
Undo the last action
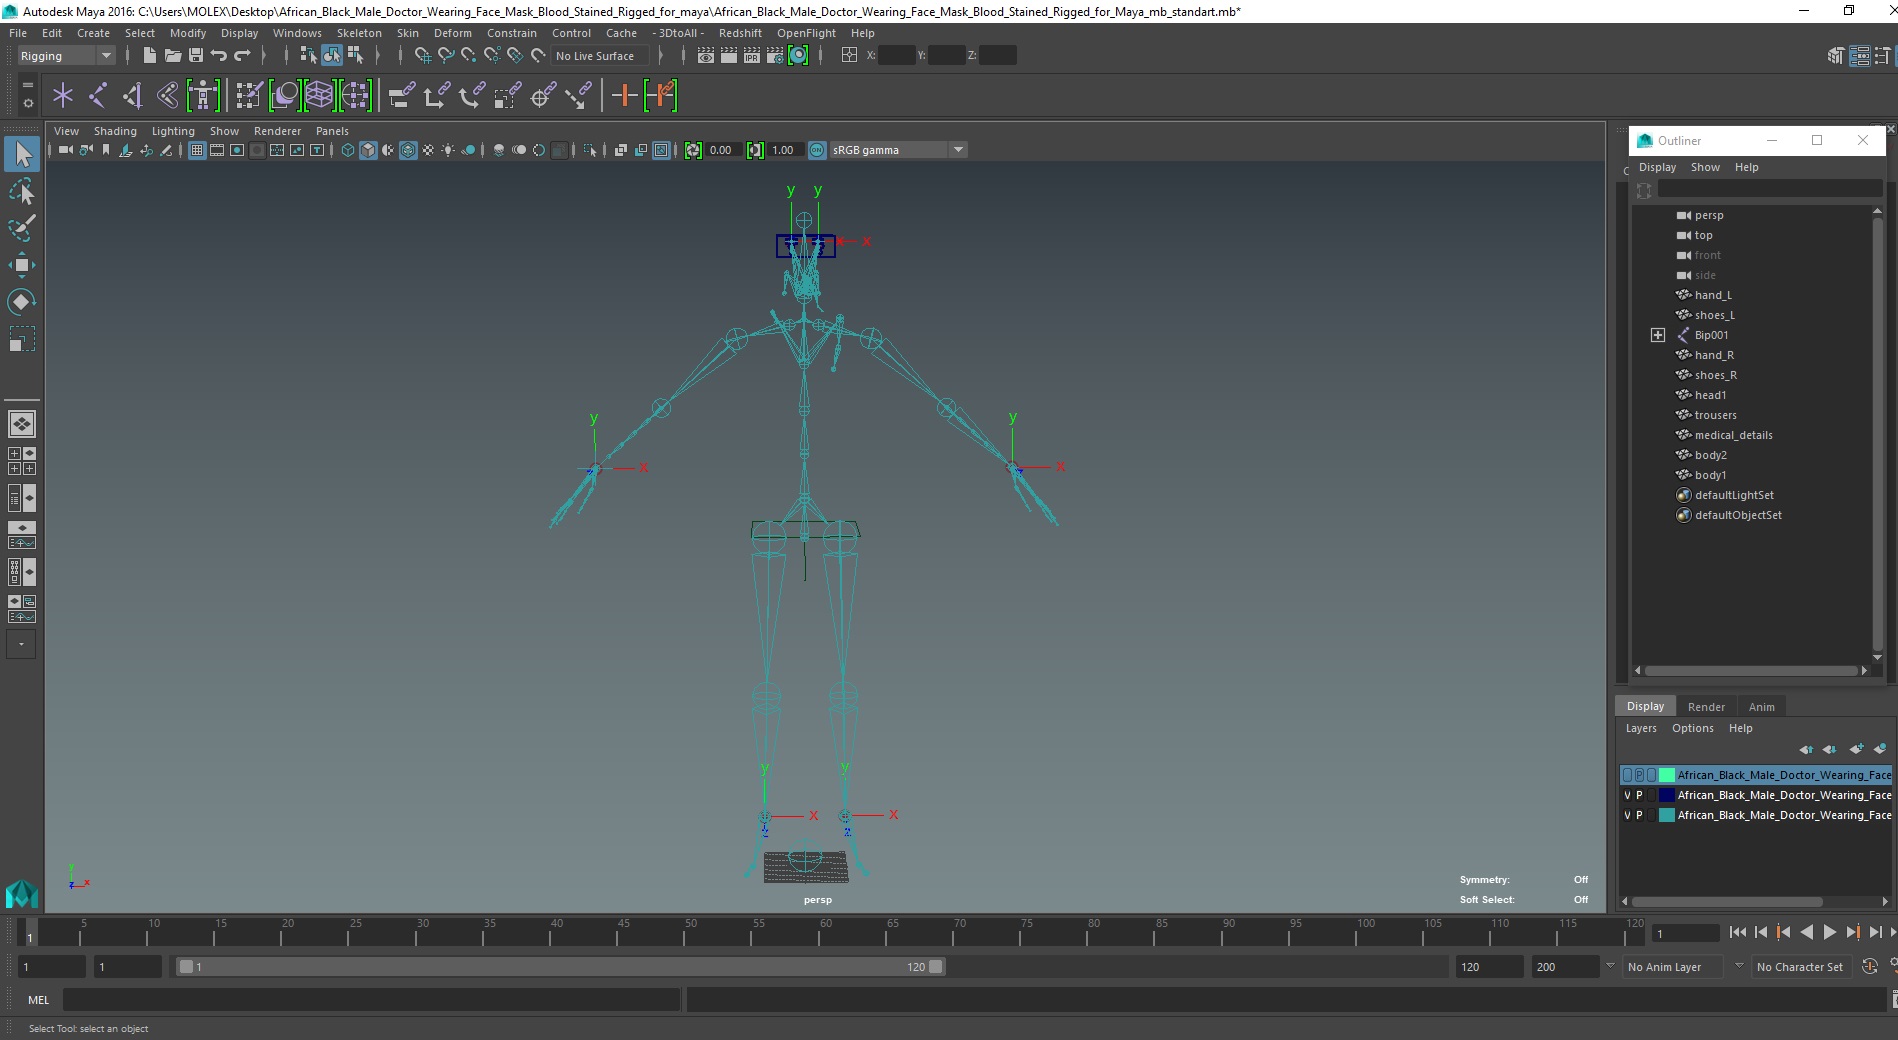pyautogui.click(x=218, y=56)
